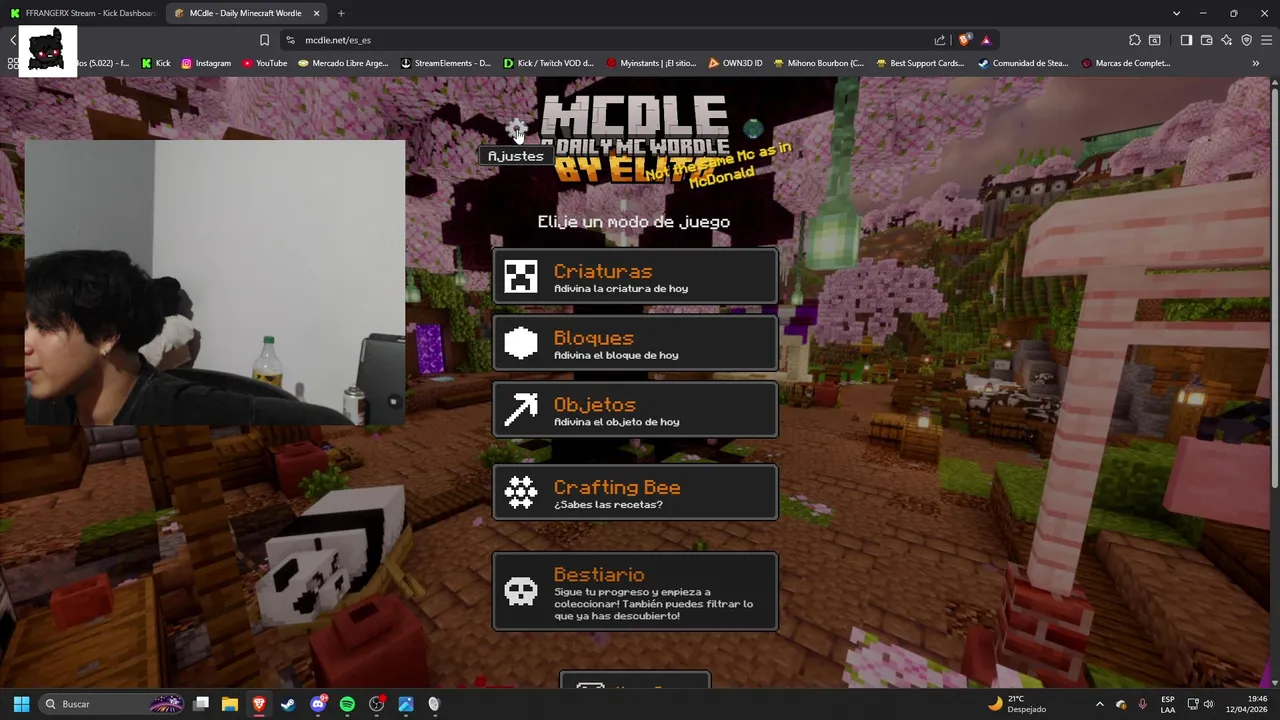Expand the system tray hidden icons arrow
Viewport: 1280px width, 720px height.
[x=1100, y=704]
